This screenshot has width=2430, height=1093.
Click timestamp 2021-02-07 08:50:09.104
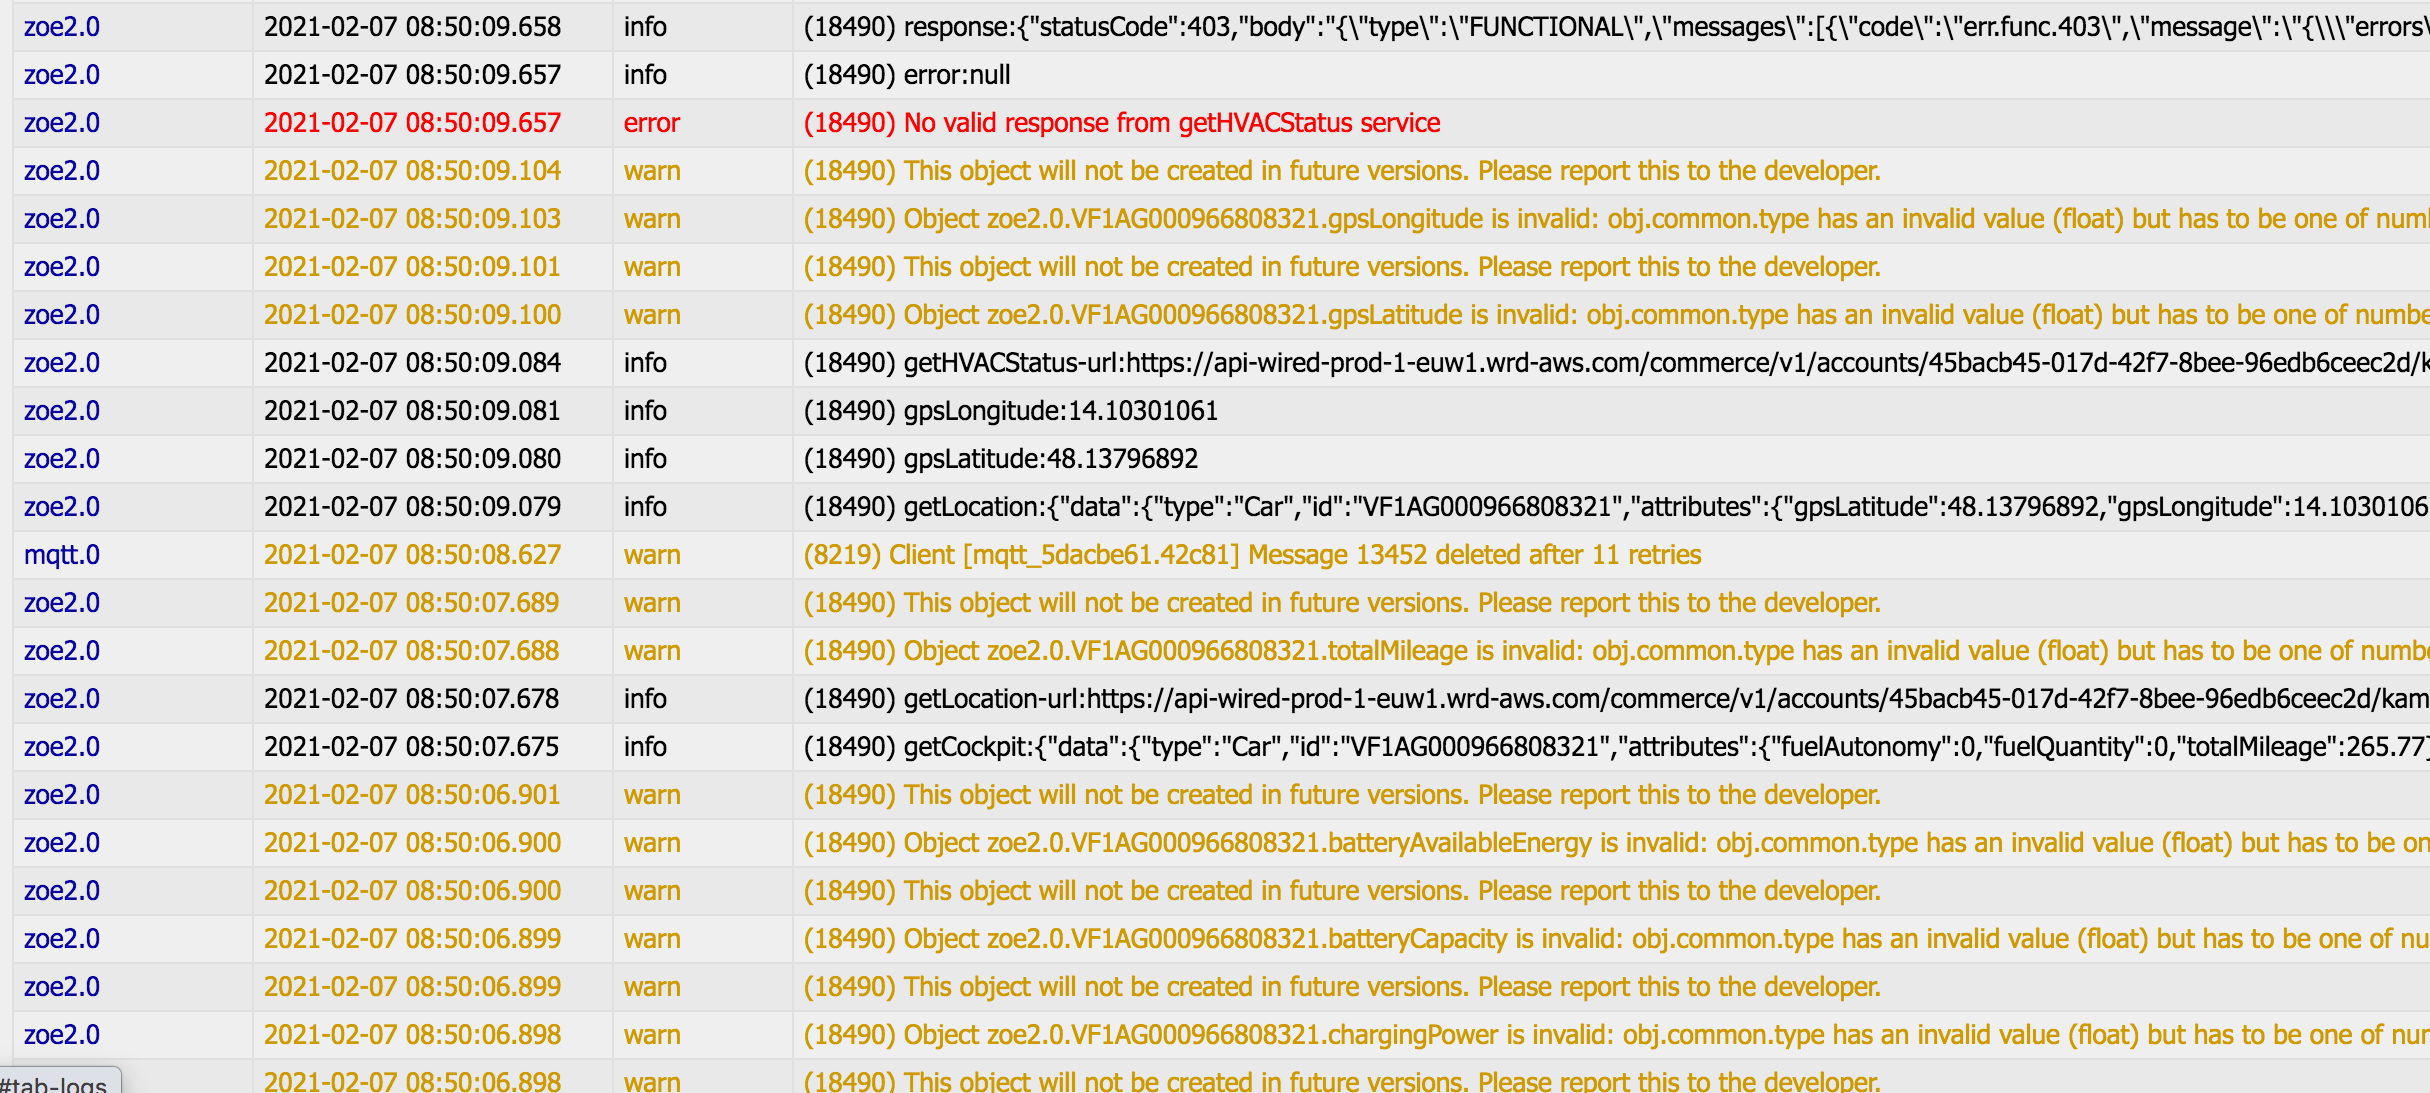(412, 171)
